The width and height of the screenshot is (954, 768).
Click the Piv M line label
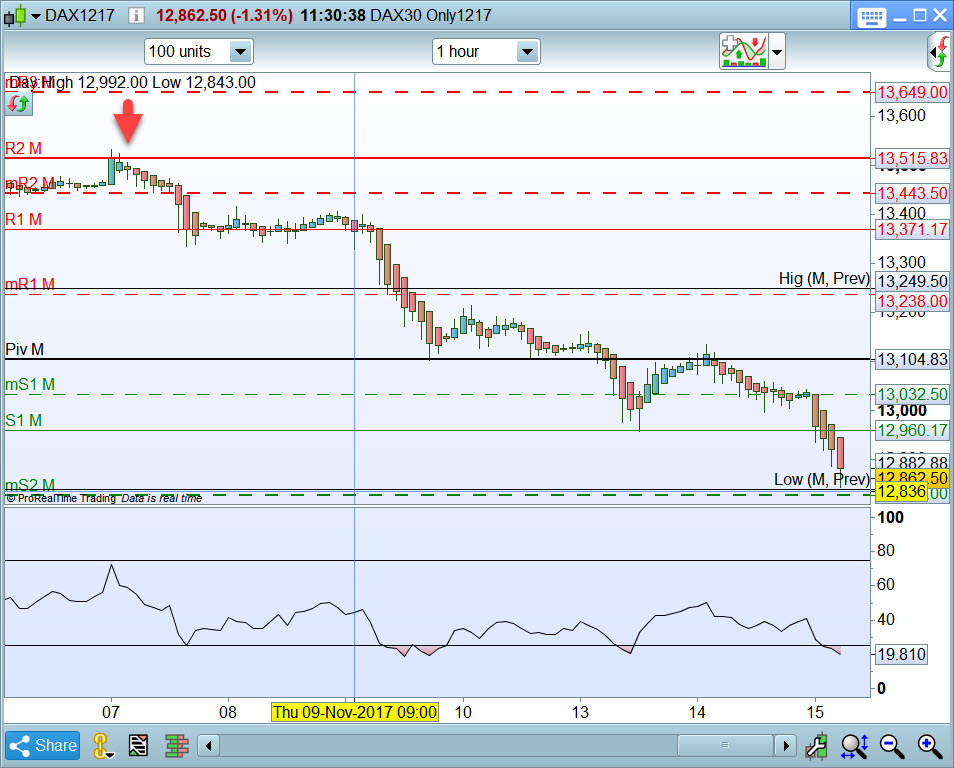[x=24, y=349]
